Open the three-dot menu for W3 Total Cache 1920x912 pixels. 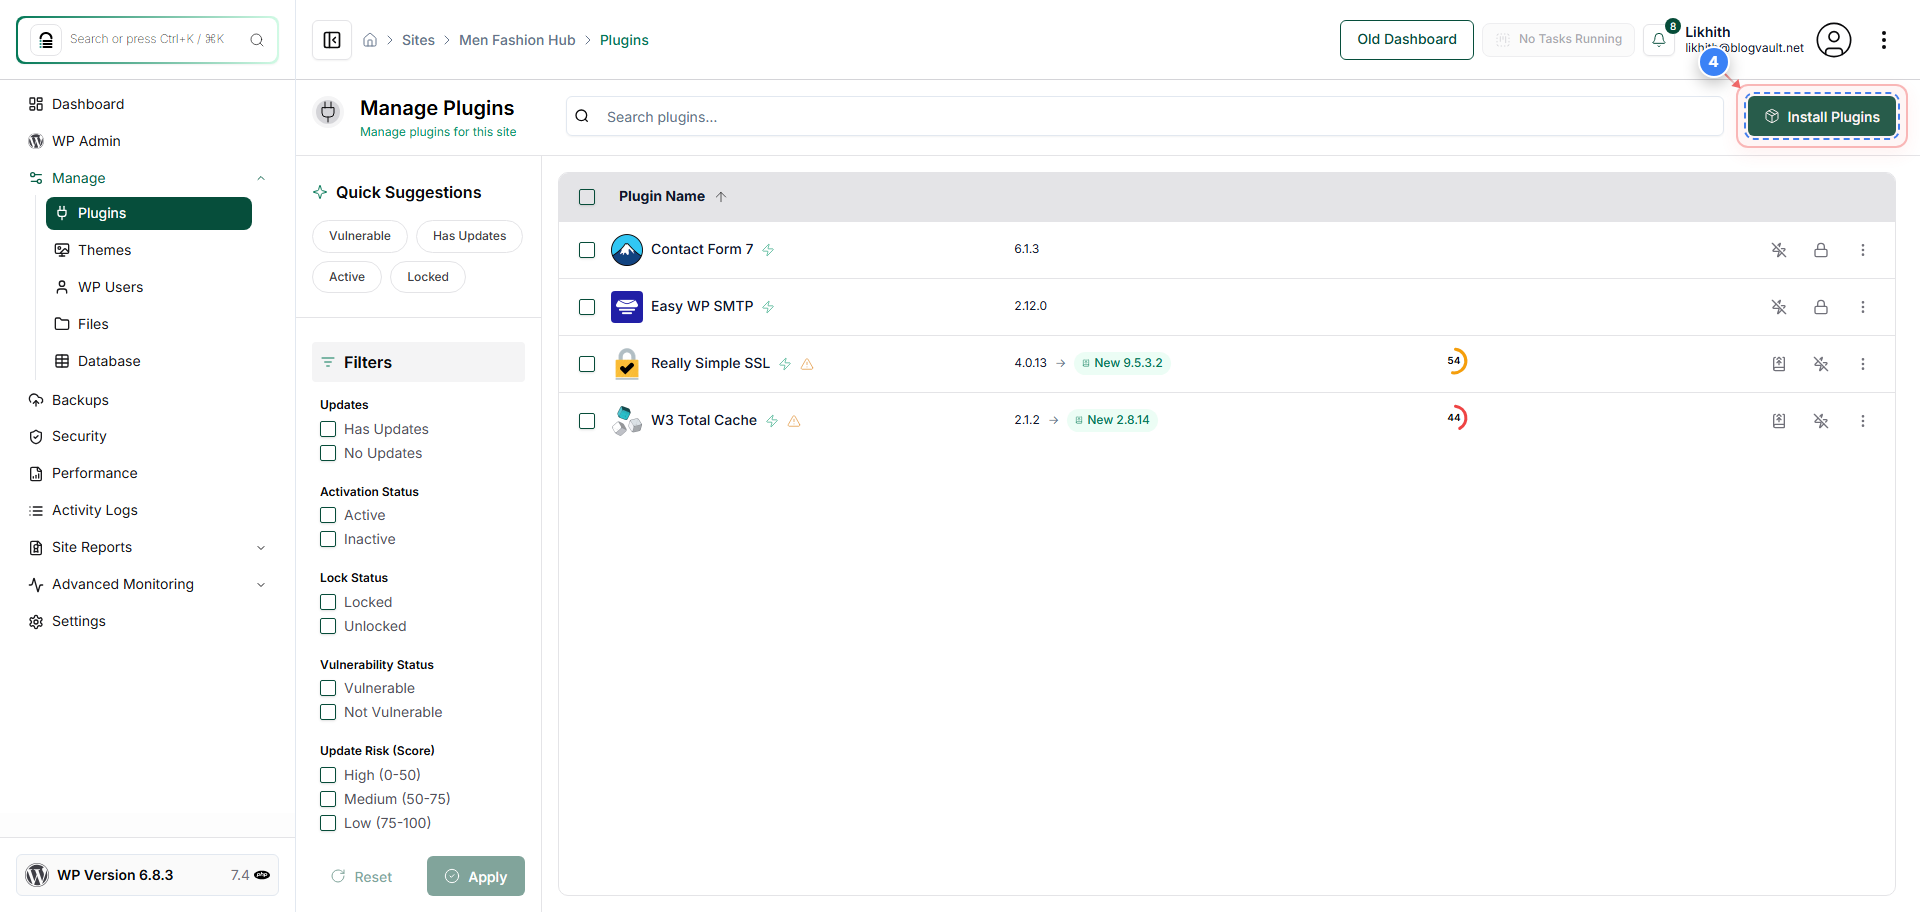point(1863,421)
